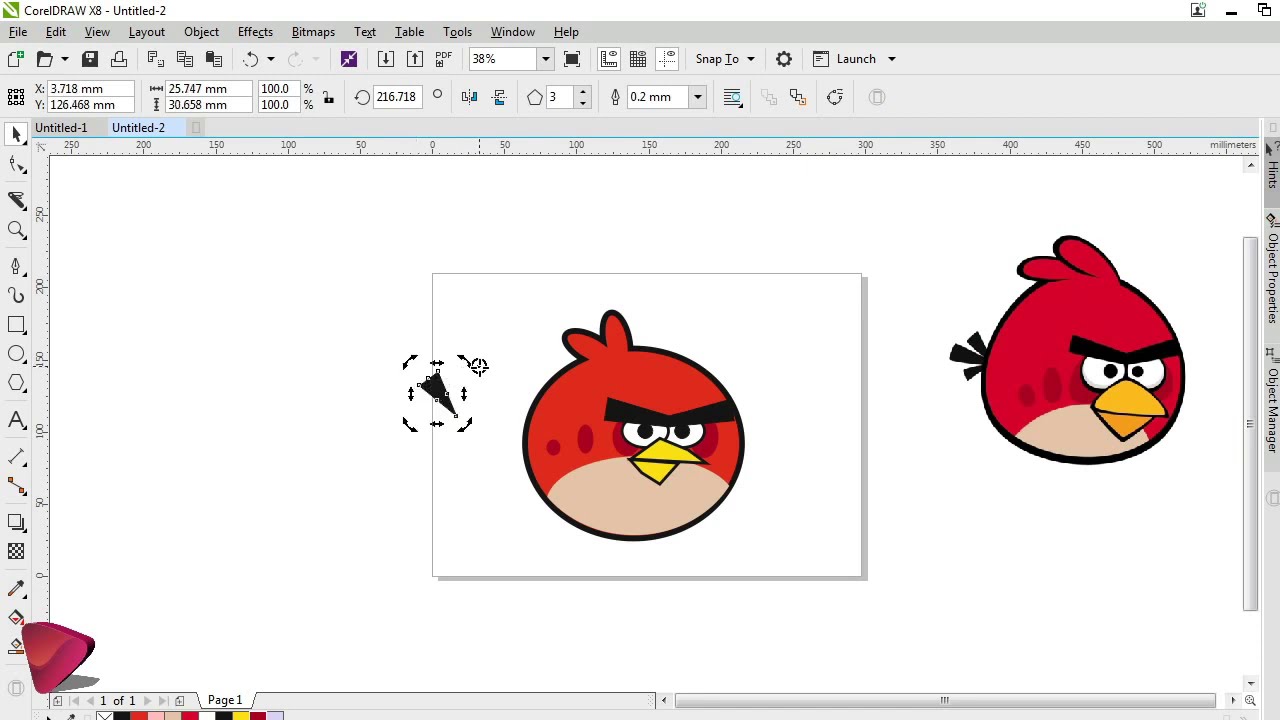1280x720 pixels.
Task: Select the Pick tool in toolbox
Action: (16, 134)
